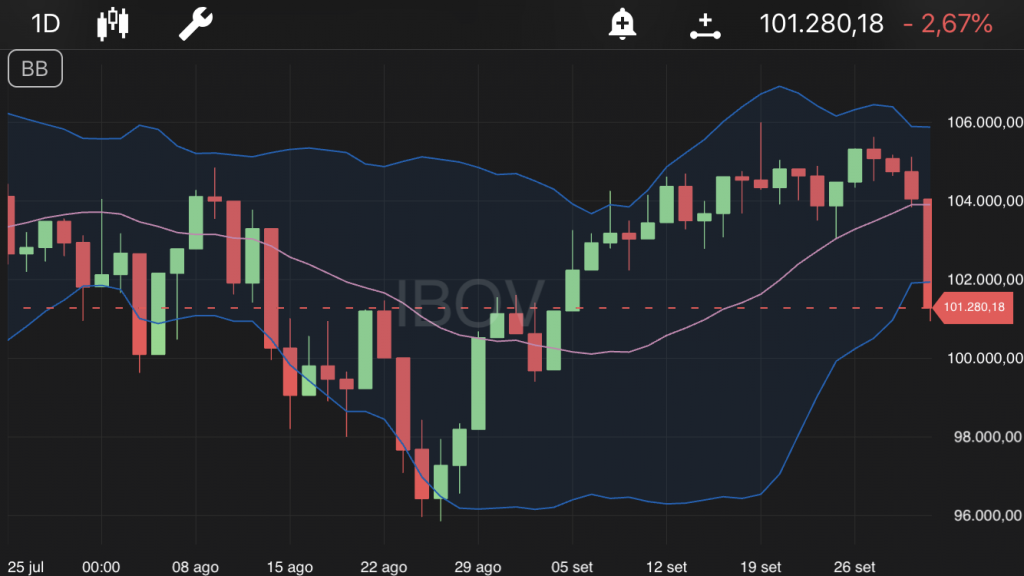Image resolution: width=1024 pixels, height=576 pixels.
Task: Open the 1D timeframe selector
Action: click(x=46, y=24)
